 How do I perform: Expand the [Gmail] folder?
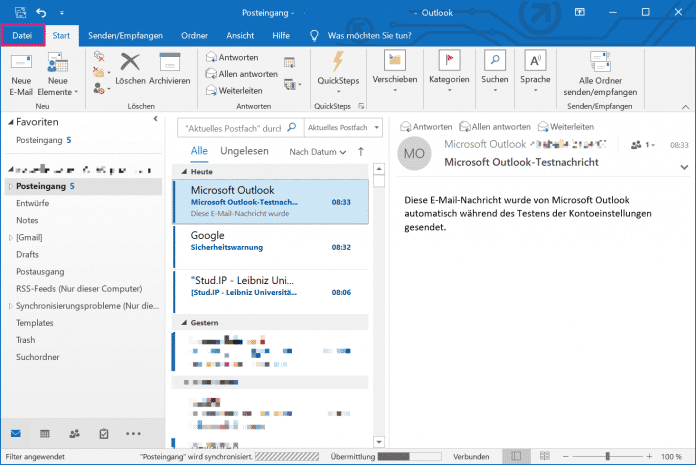pos(11,237)
